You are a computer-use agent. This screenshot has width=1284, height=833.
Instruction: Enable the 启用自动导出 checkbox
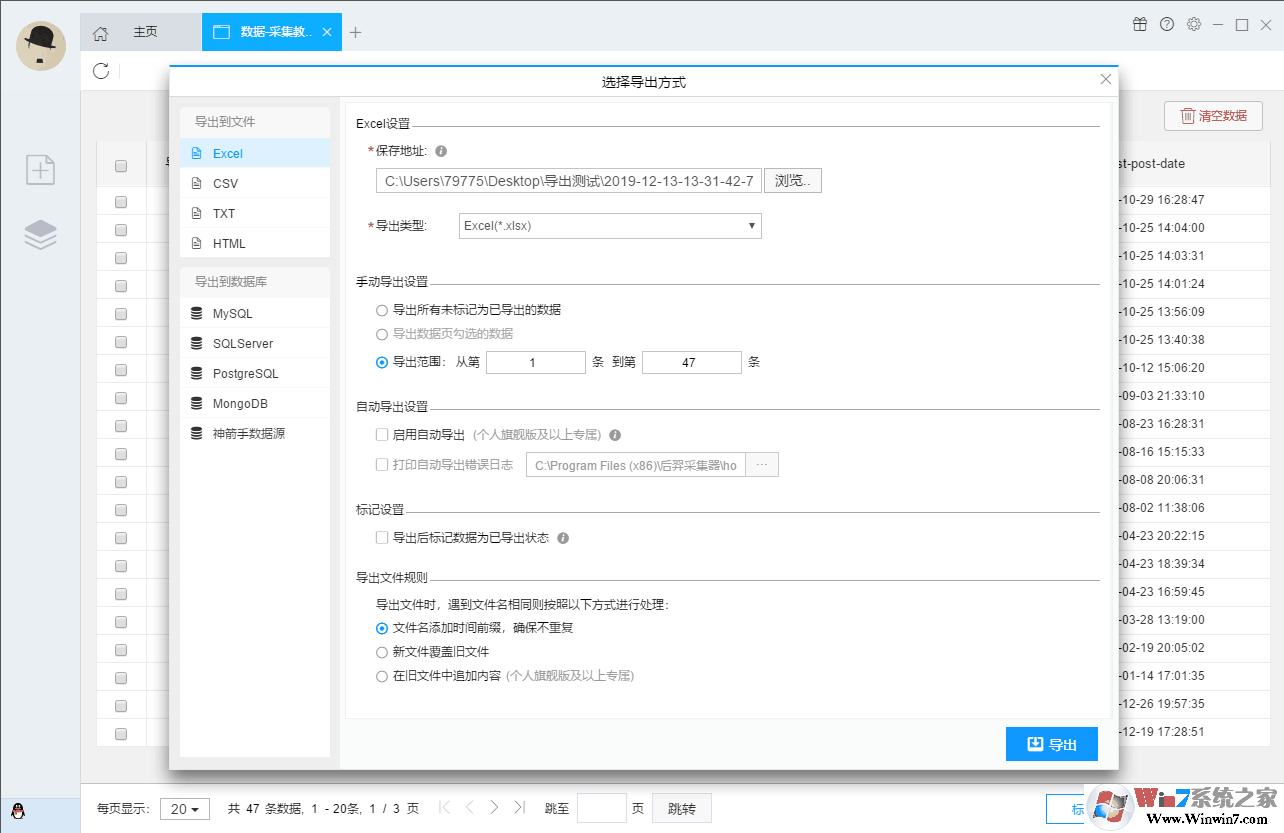pos(381,434)
